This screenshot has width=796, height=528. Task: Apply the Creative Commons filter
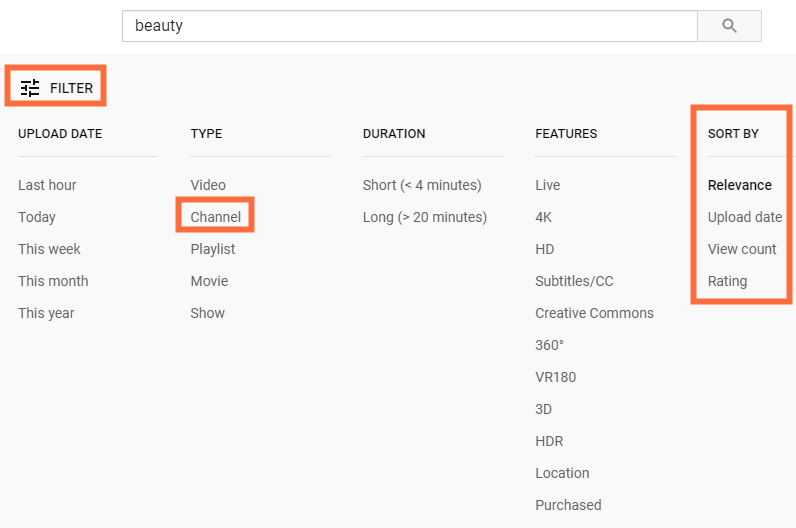click(x=594, y=313)
